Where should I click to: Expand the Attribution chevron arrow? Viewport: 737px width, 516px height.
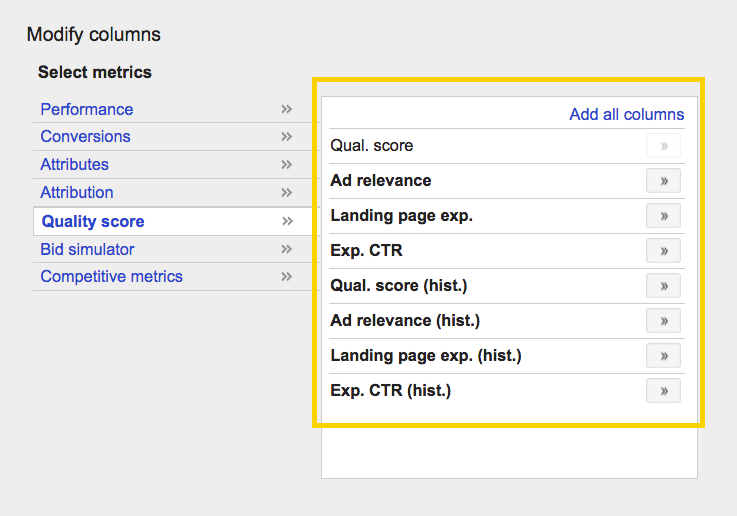pos(287,192)
